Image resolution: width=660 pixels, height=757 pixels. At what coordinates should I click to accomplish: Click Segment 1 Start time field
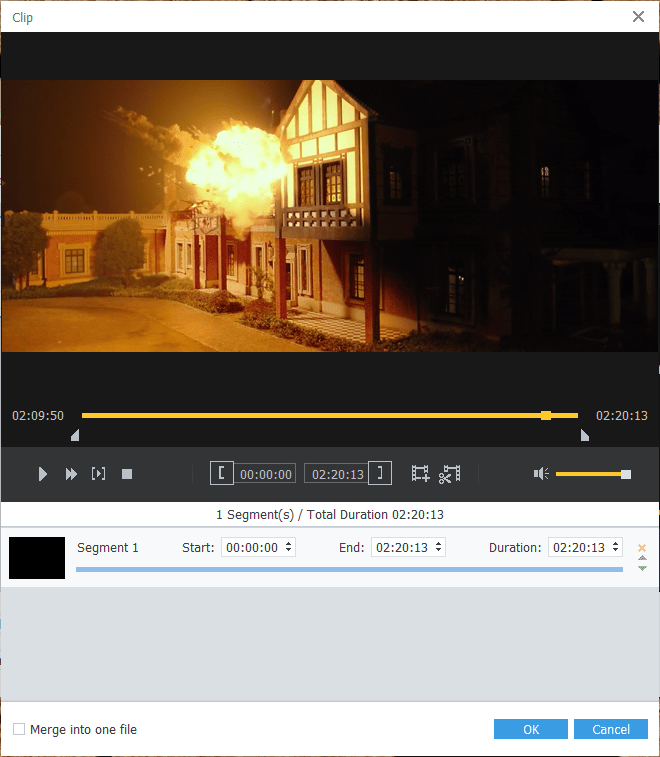coord(258,547)
